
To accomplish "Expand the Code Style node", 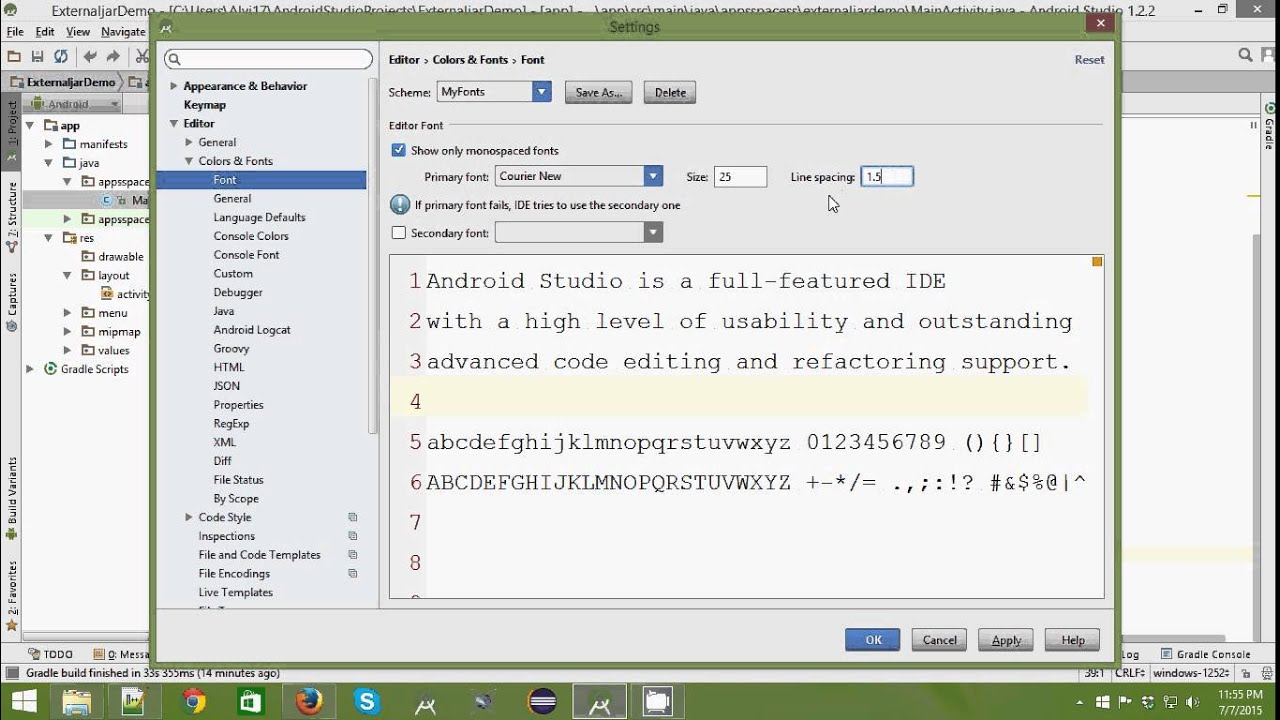I will click(x=189, y=517).
